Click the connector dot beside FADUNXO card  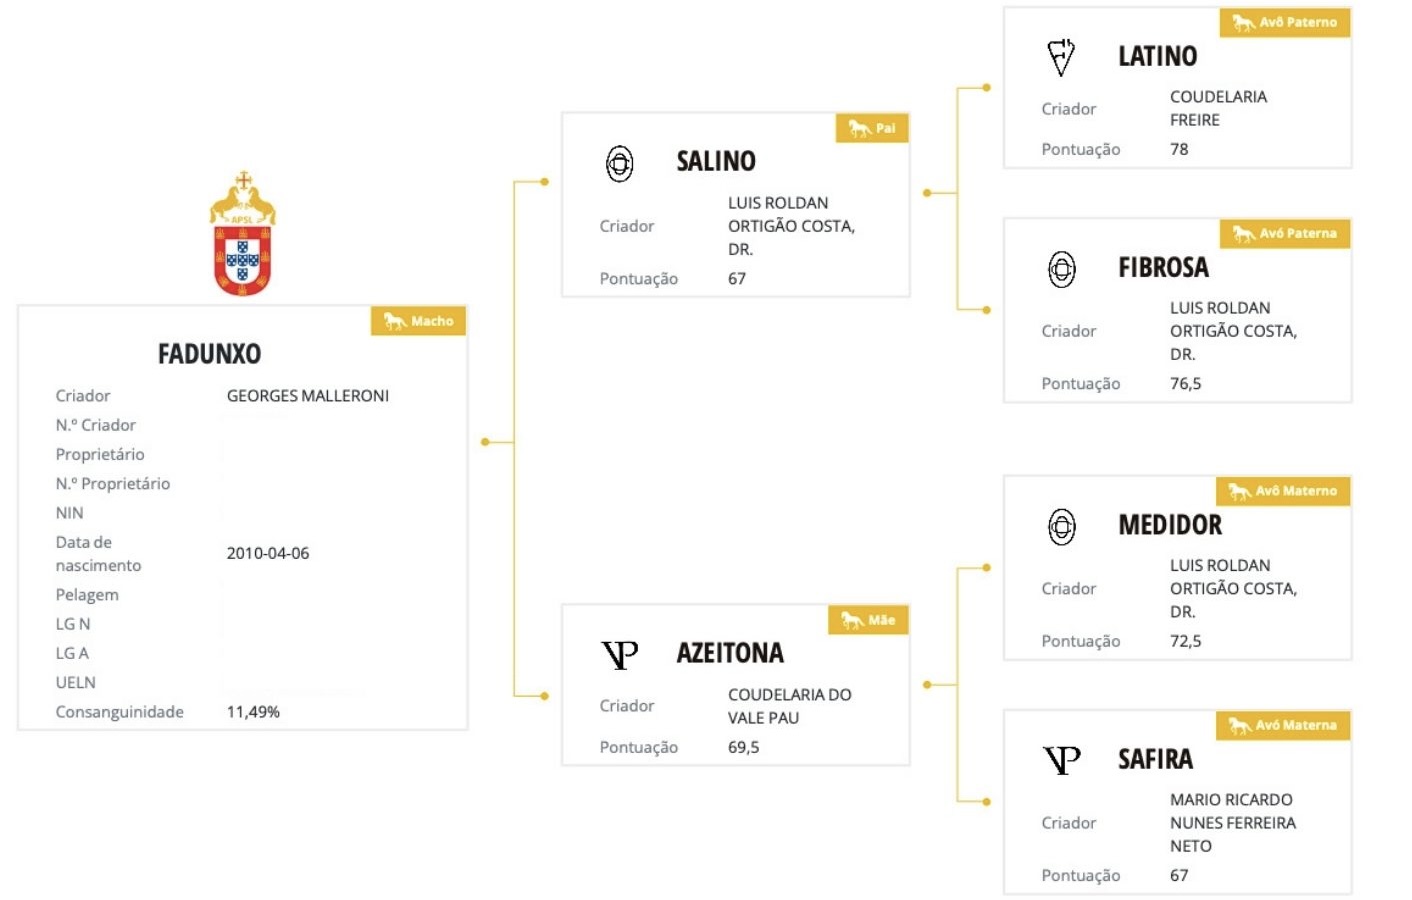point(485,441)
